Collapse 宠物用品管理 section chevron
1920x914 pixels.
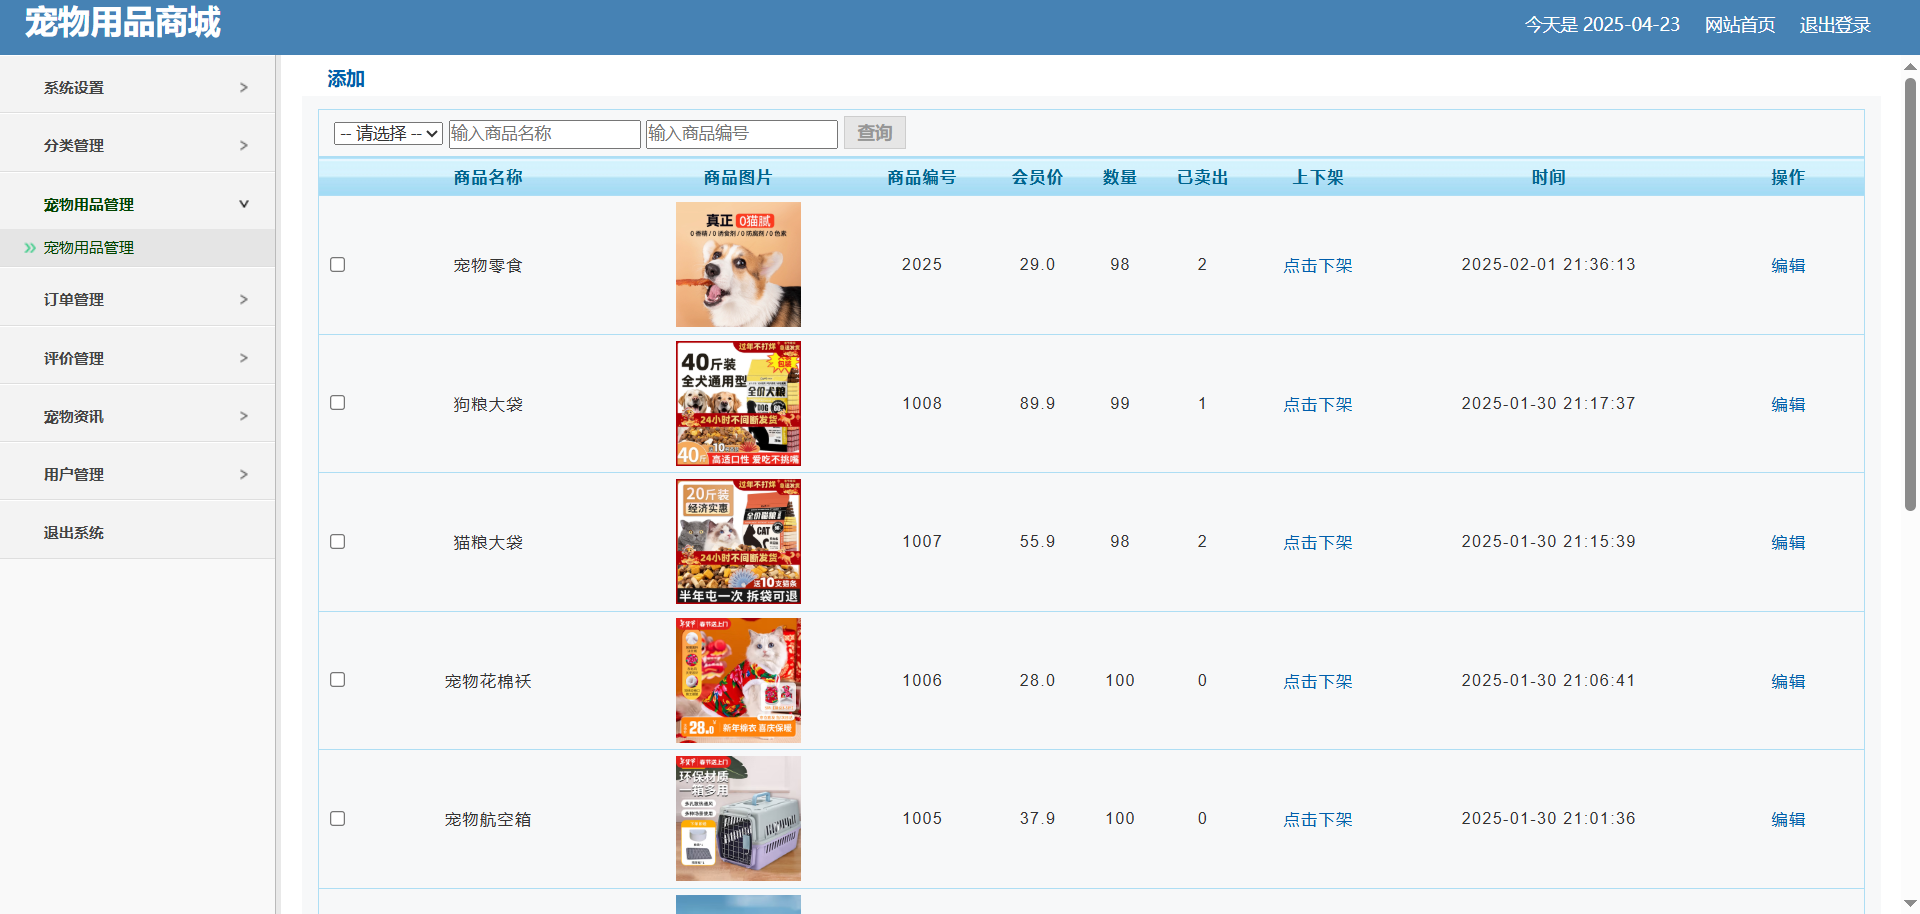click(244, 204)
